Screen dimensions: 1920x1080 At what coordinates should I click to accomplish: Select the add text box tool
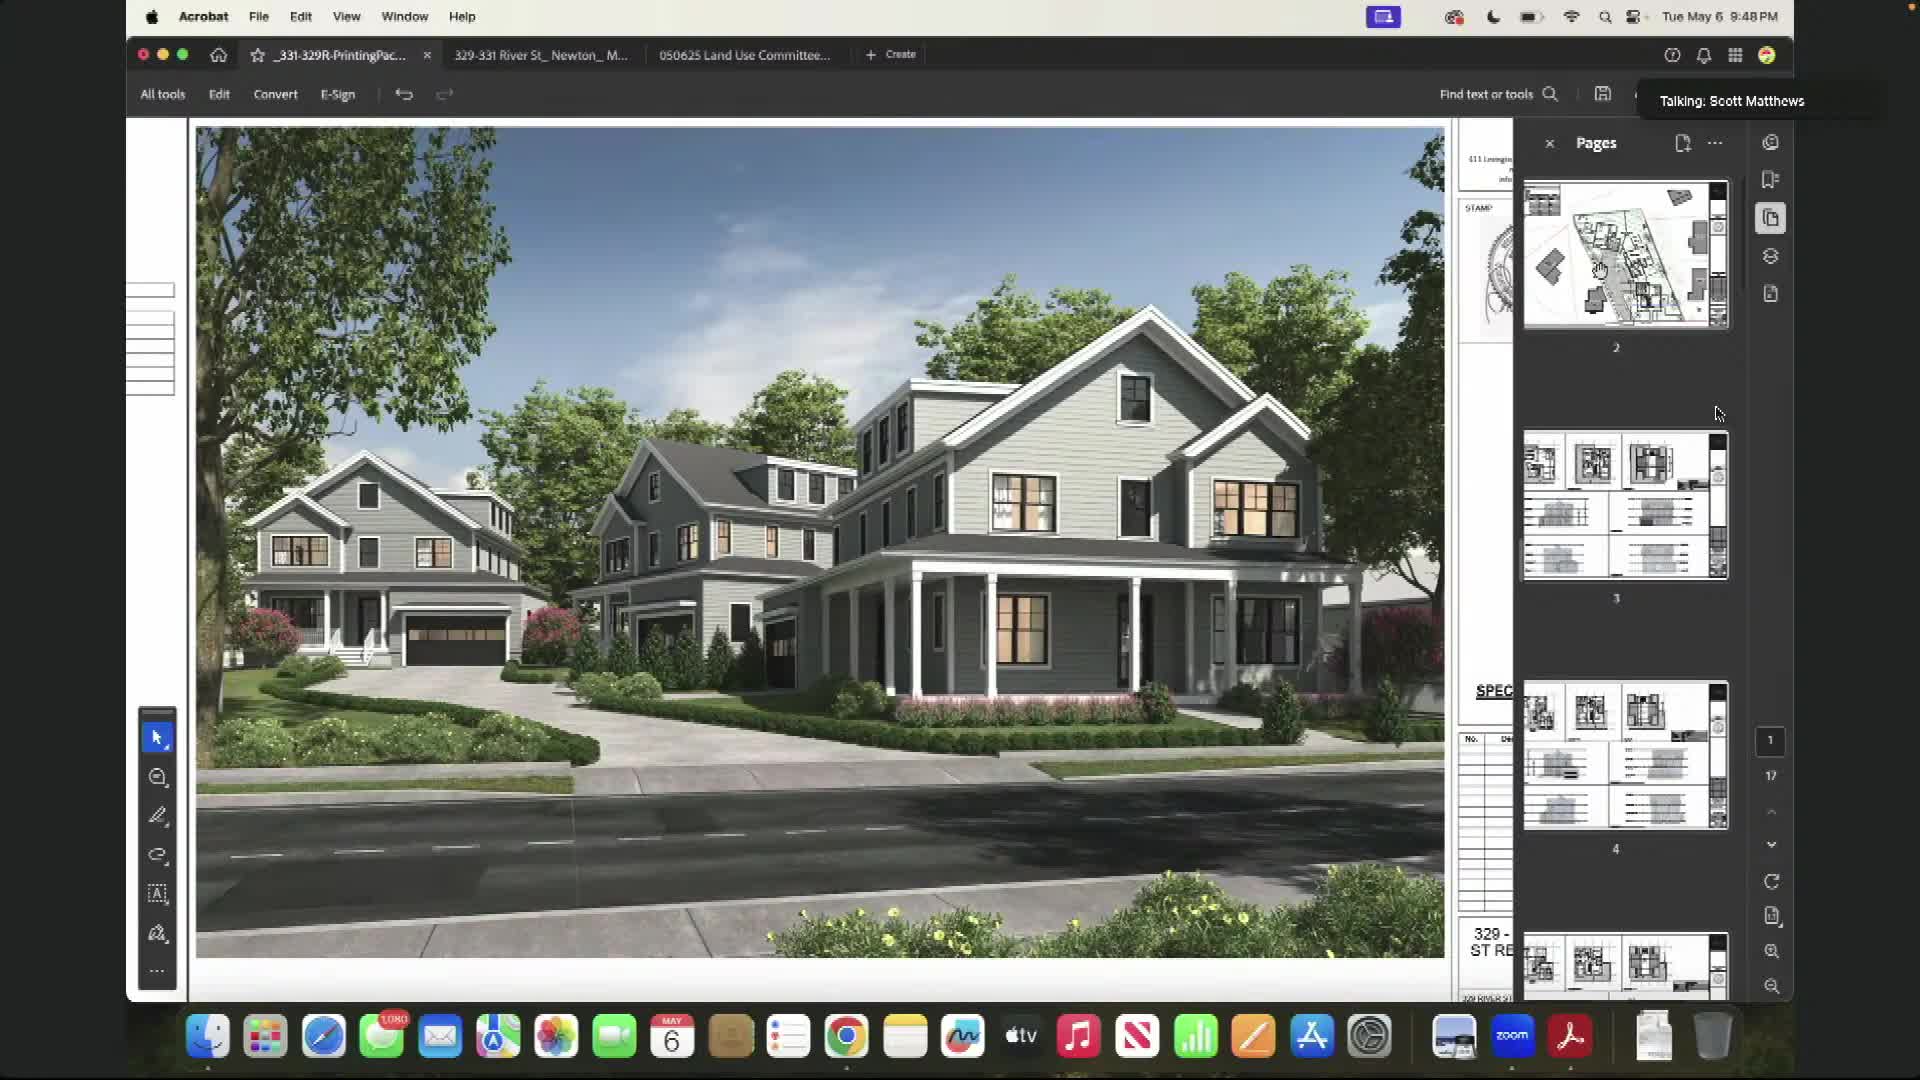(x=157, y=894)
